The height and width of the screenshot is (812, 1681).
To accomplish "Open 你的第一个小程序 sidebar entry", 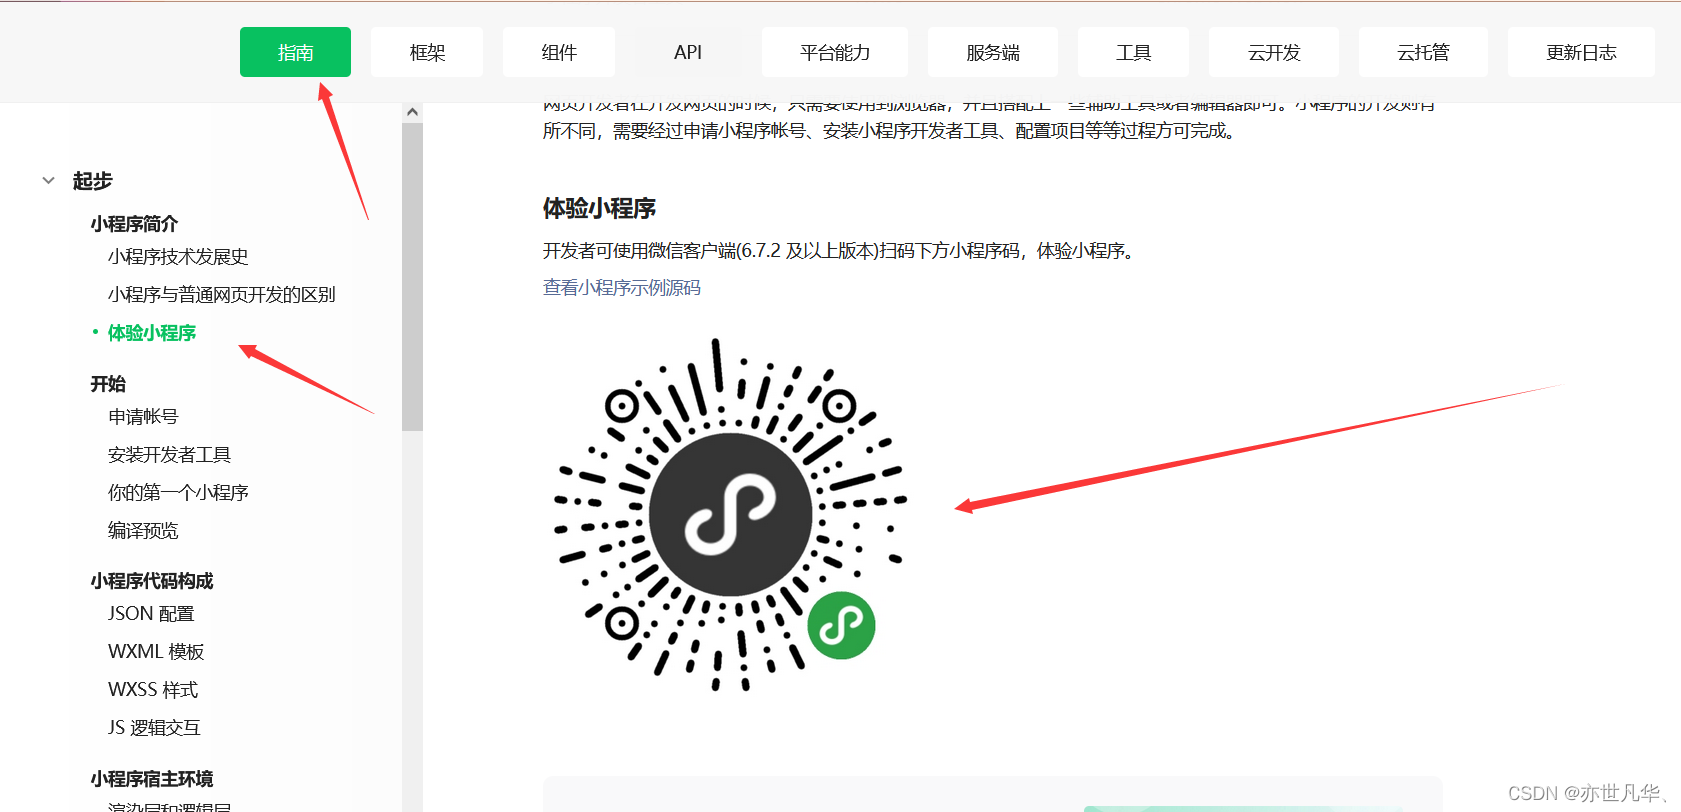I will click(x=178, y=493).
